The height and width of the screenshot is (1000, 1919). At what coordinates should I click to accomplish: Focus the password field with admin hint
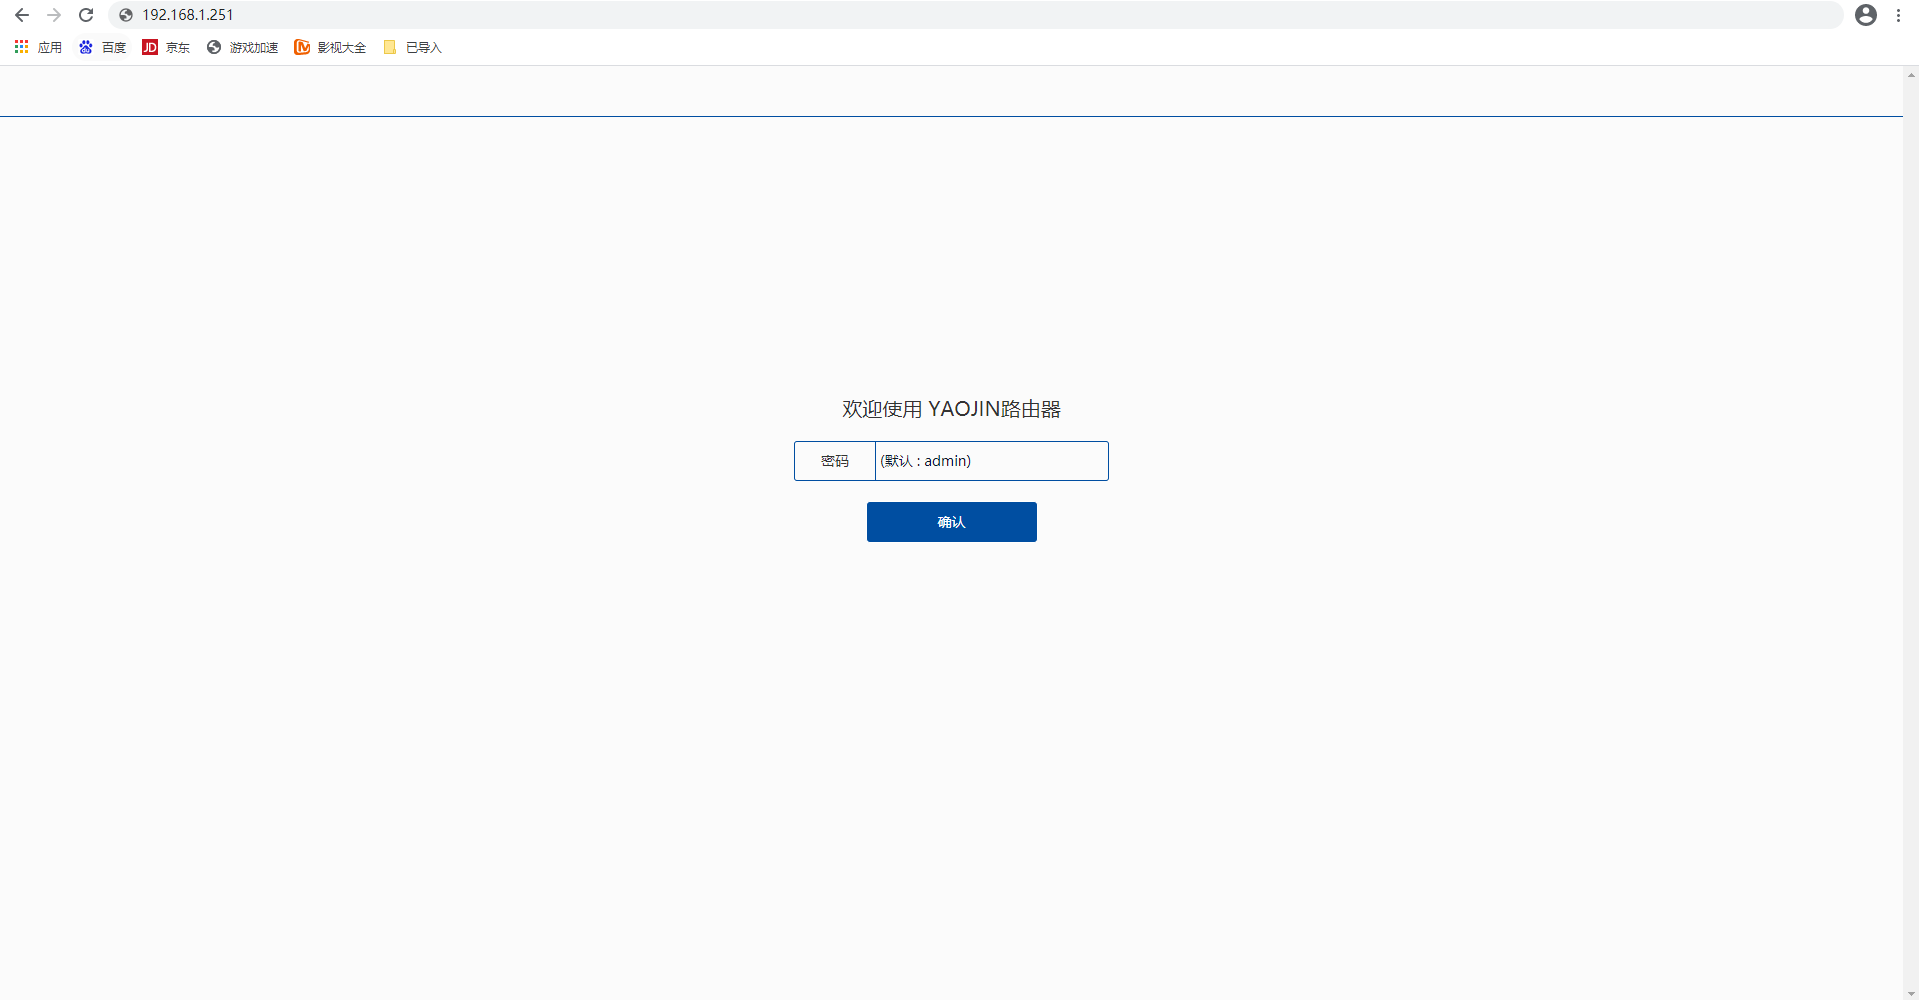click(991, 461)
